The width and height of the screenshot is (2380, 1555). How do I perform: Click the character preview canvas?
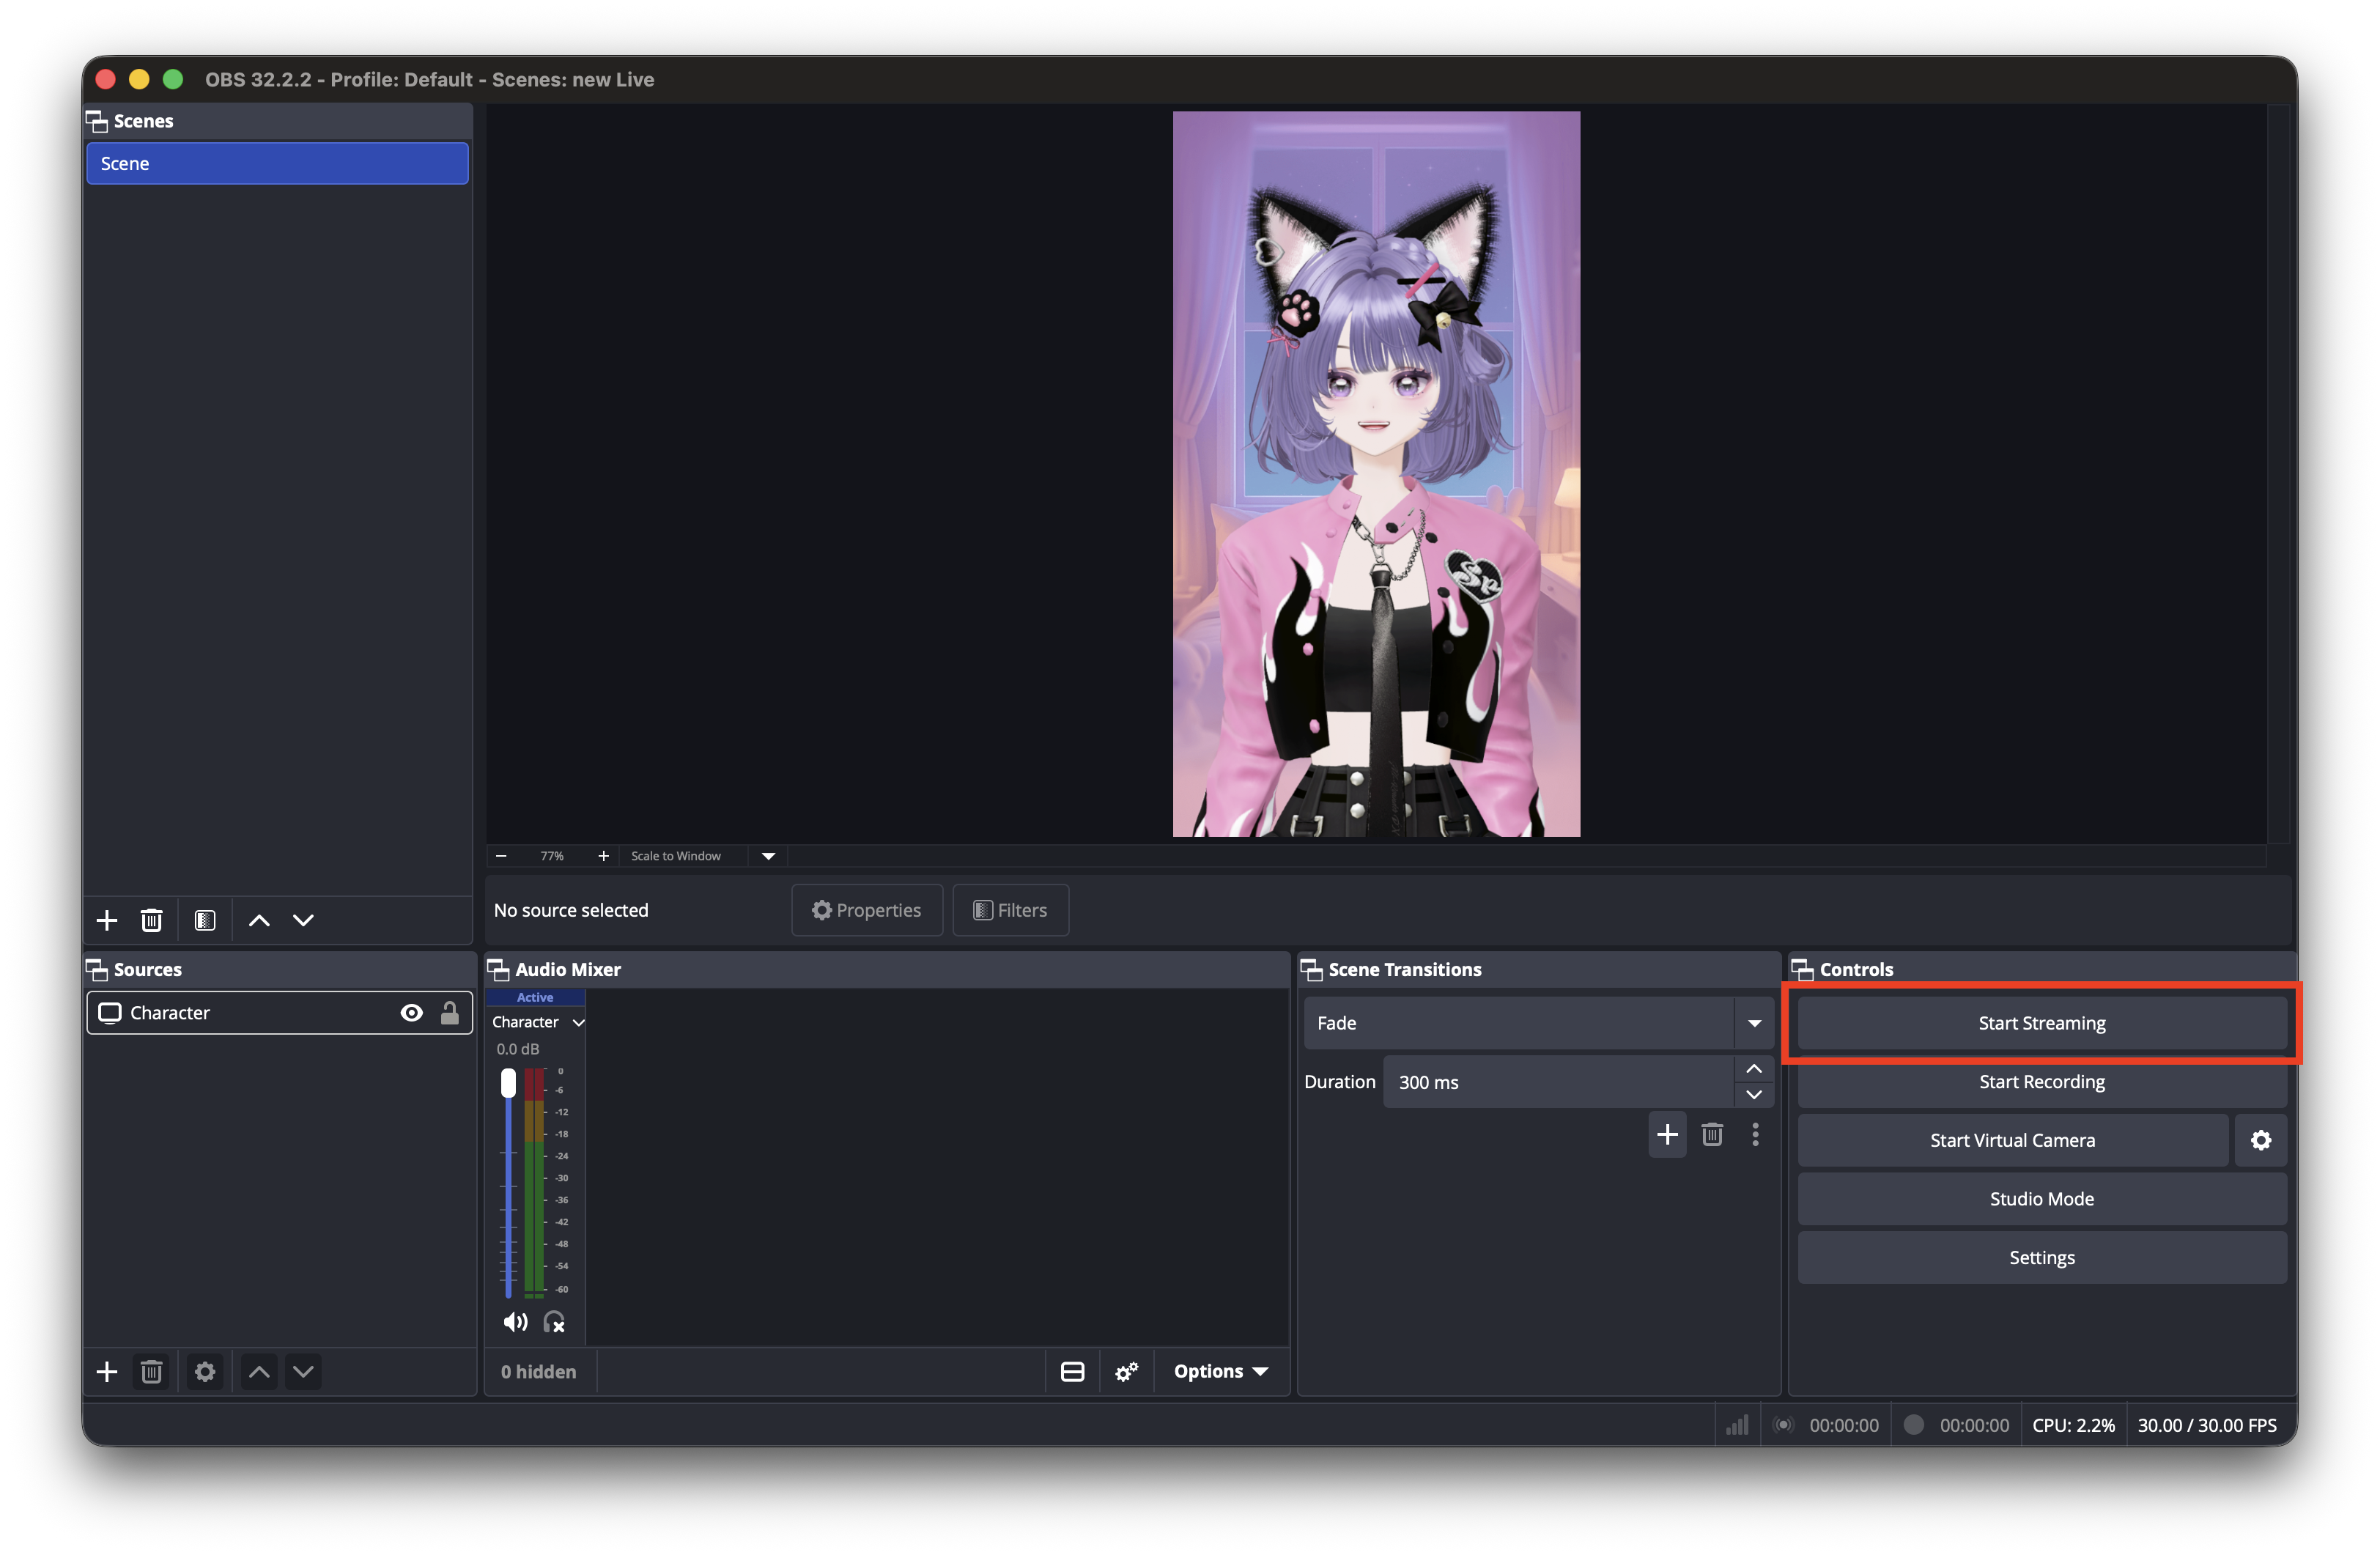pyautogui.click(x=1376, y=474)
